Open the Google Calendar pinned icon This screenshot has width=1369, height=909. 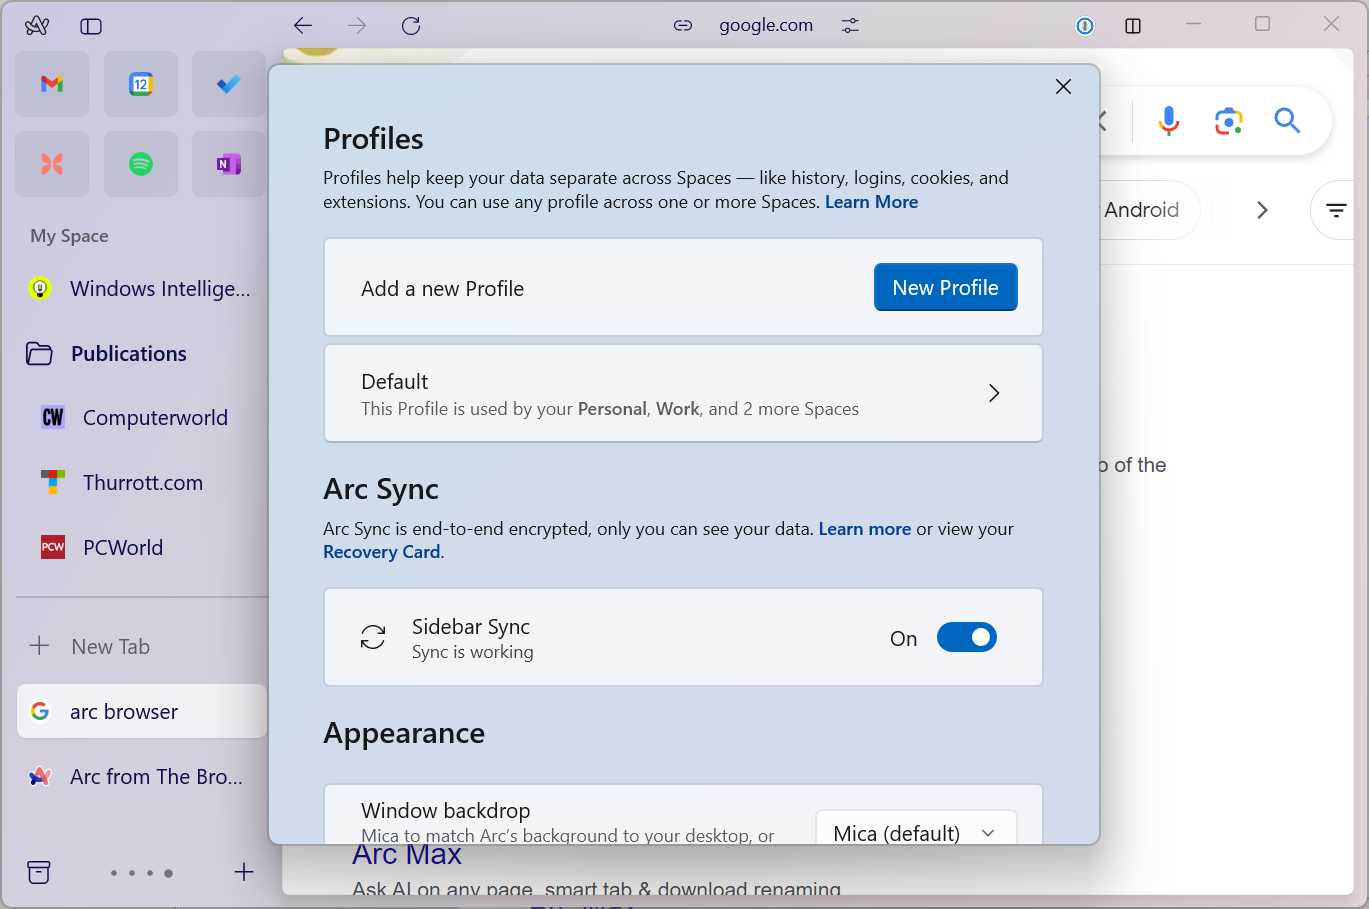(x=141, y=84)
